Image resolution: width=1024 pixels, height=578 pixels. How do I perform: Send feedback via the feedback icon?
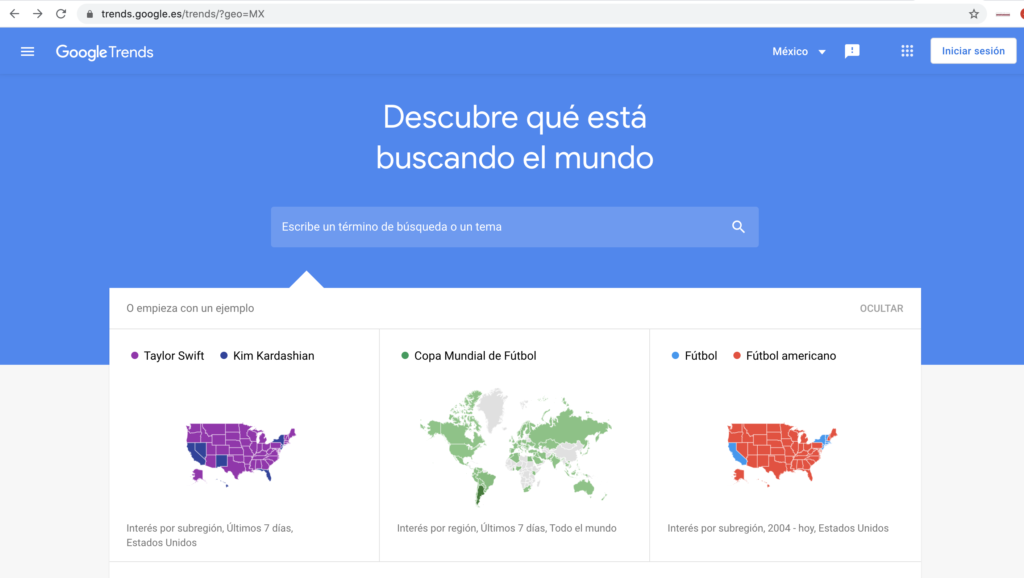tap(852, 51)
